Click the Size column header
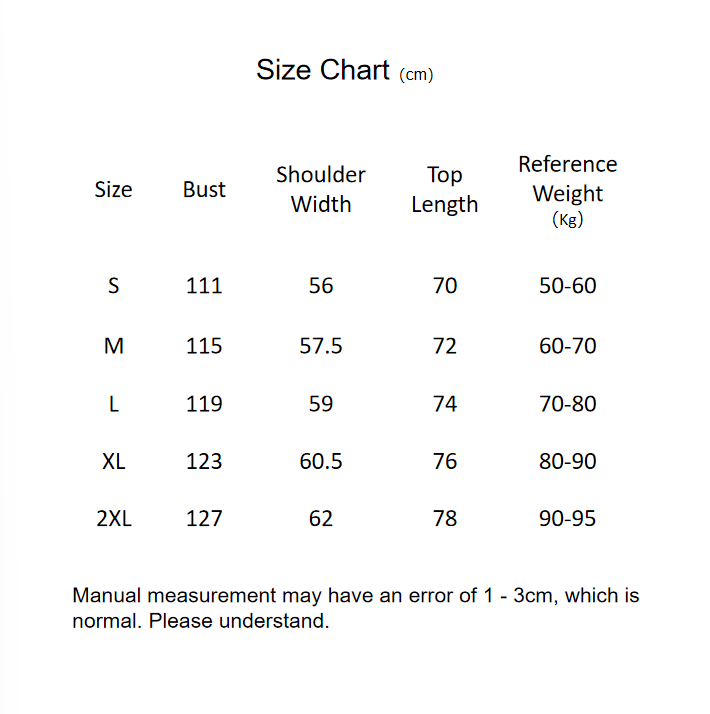 click(x=113, y=189)
